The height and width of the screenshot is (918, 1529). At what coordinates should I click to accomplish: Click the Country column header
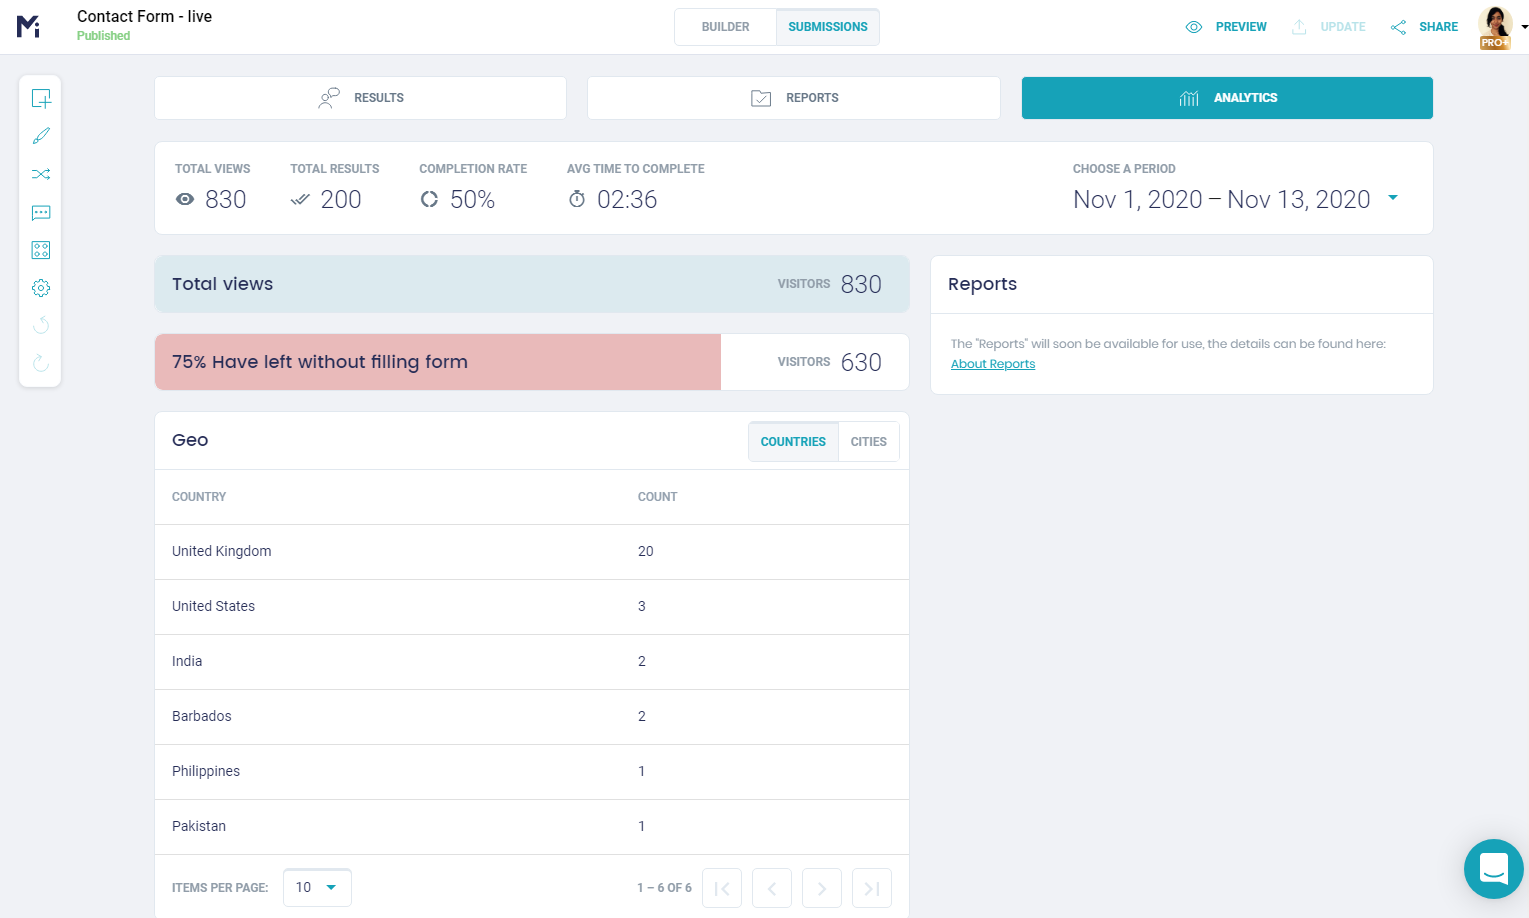(x=199, y=497)
